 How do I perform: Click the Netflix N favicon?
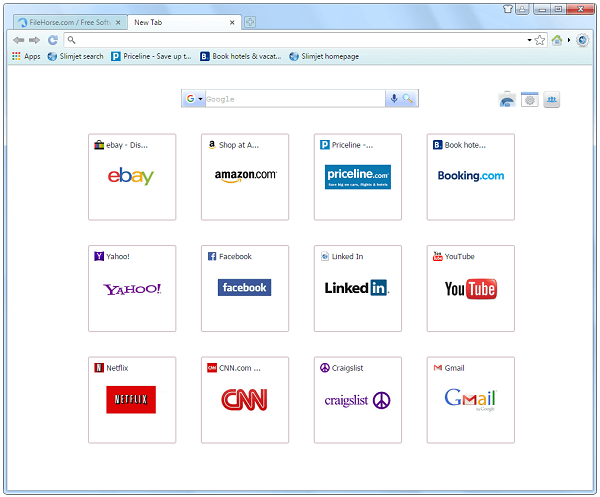[99, 368]
